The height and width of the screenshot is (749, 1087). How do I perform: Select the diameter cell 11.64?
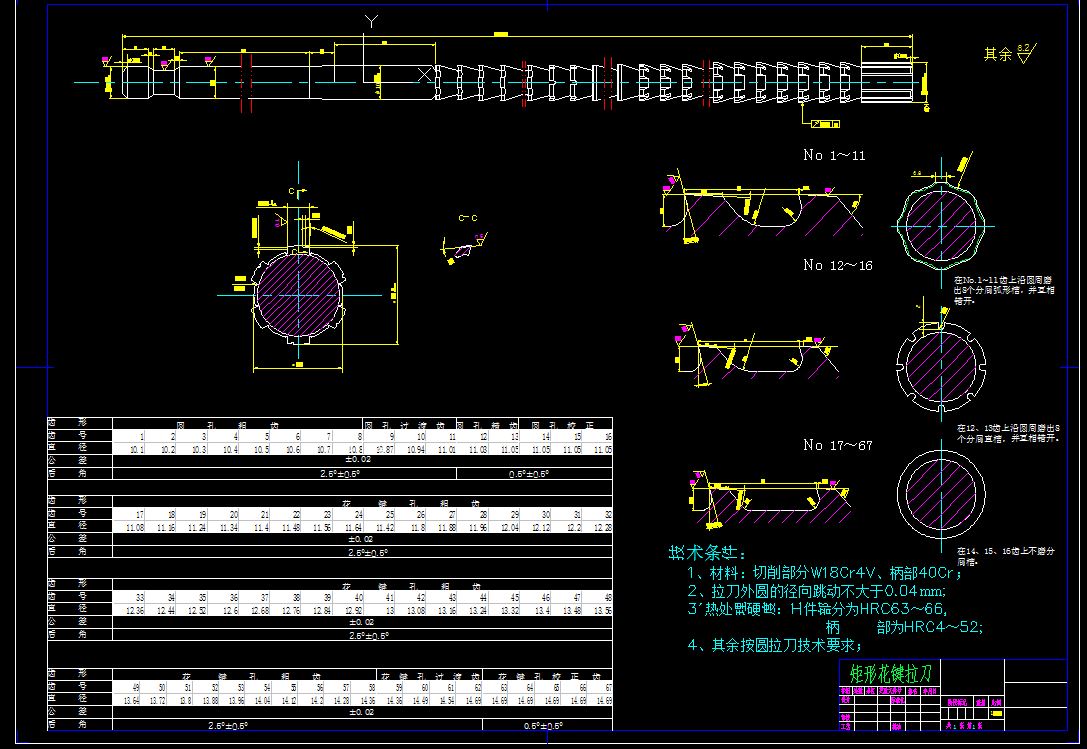pos(354,528)
